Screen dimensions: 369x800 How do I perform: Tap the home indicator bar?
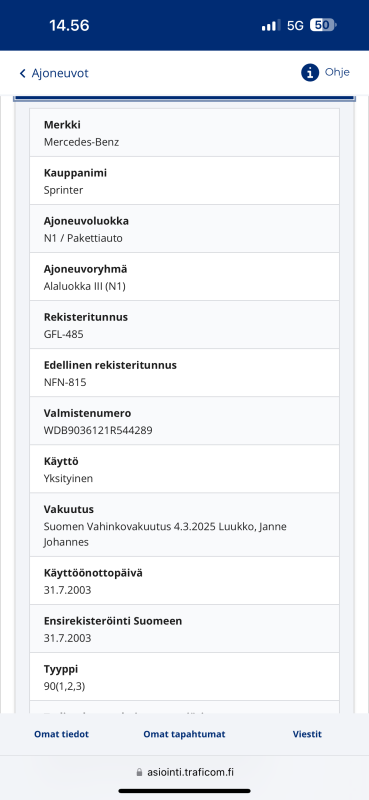pyautogui.click(x=184, y=791)
